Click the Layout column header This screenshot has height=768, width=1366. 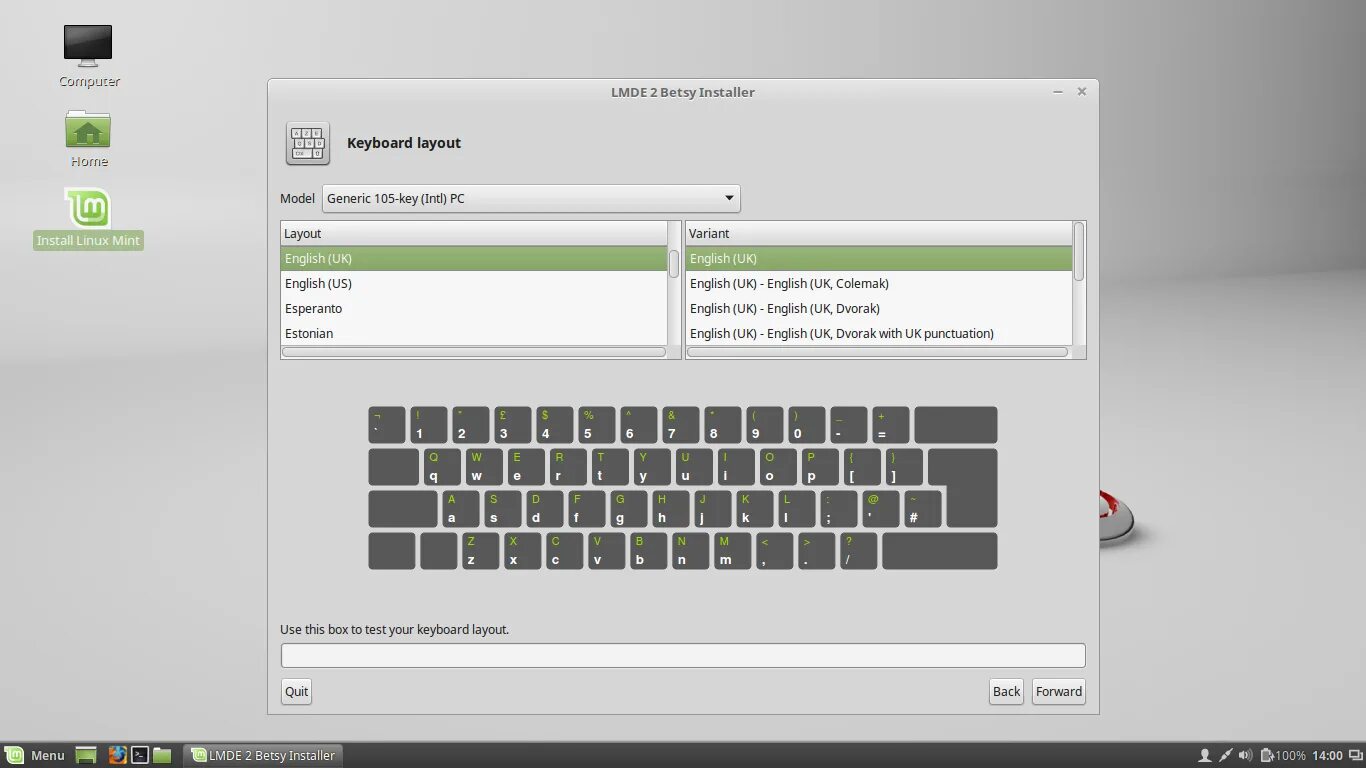(x=474, y=233)
